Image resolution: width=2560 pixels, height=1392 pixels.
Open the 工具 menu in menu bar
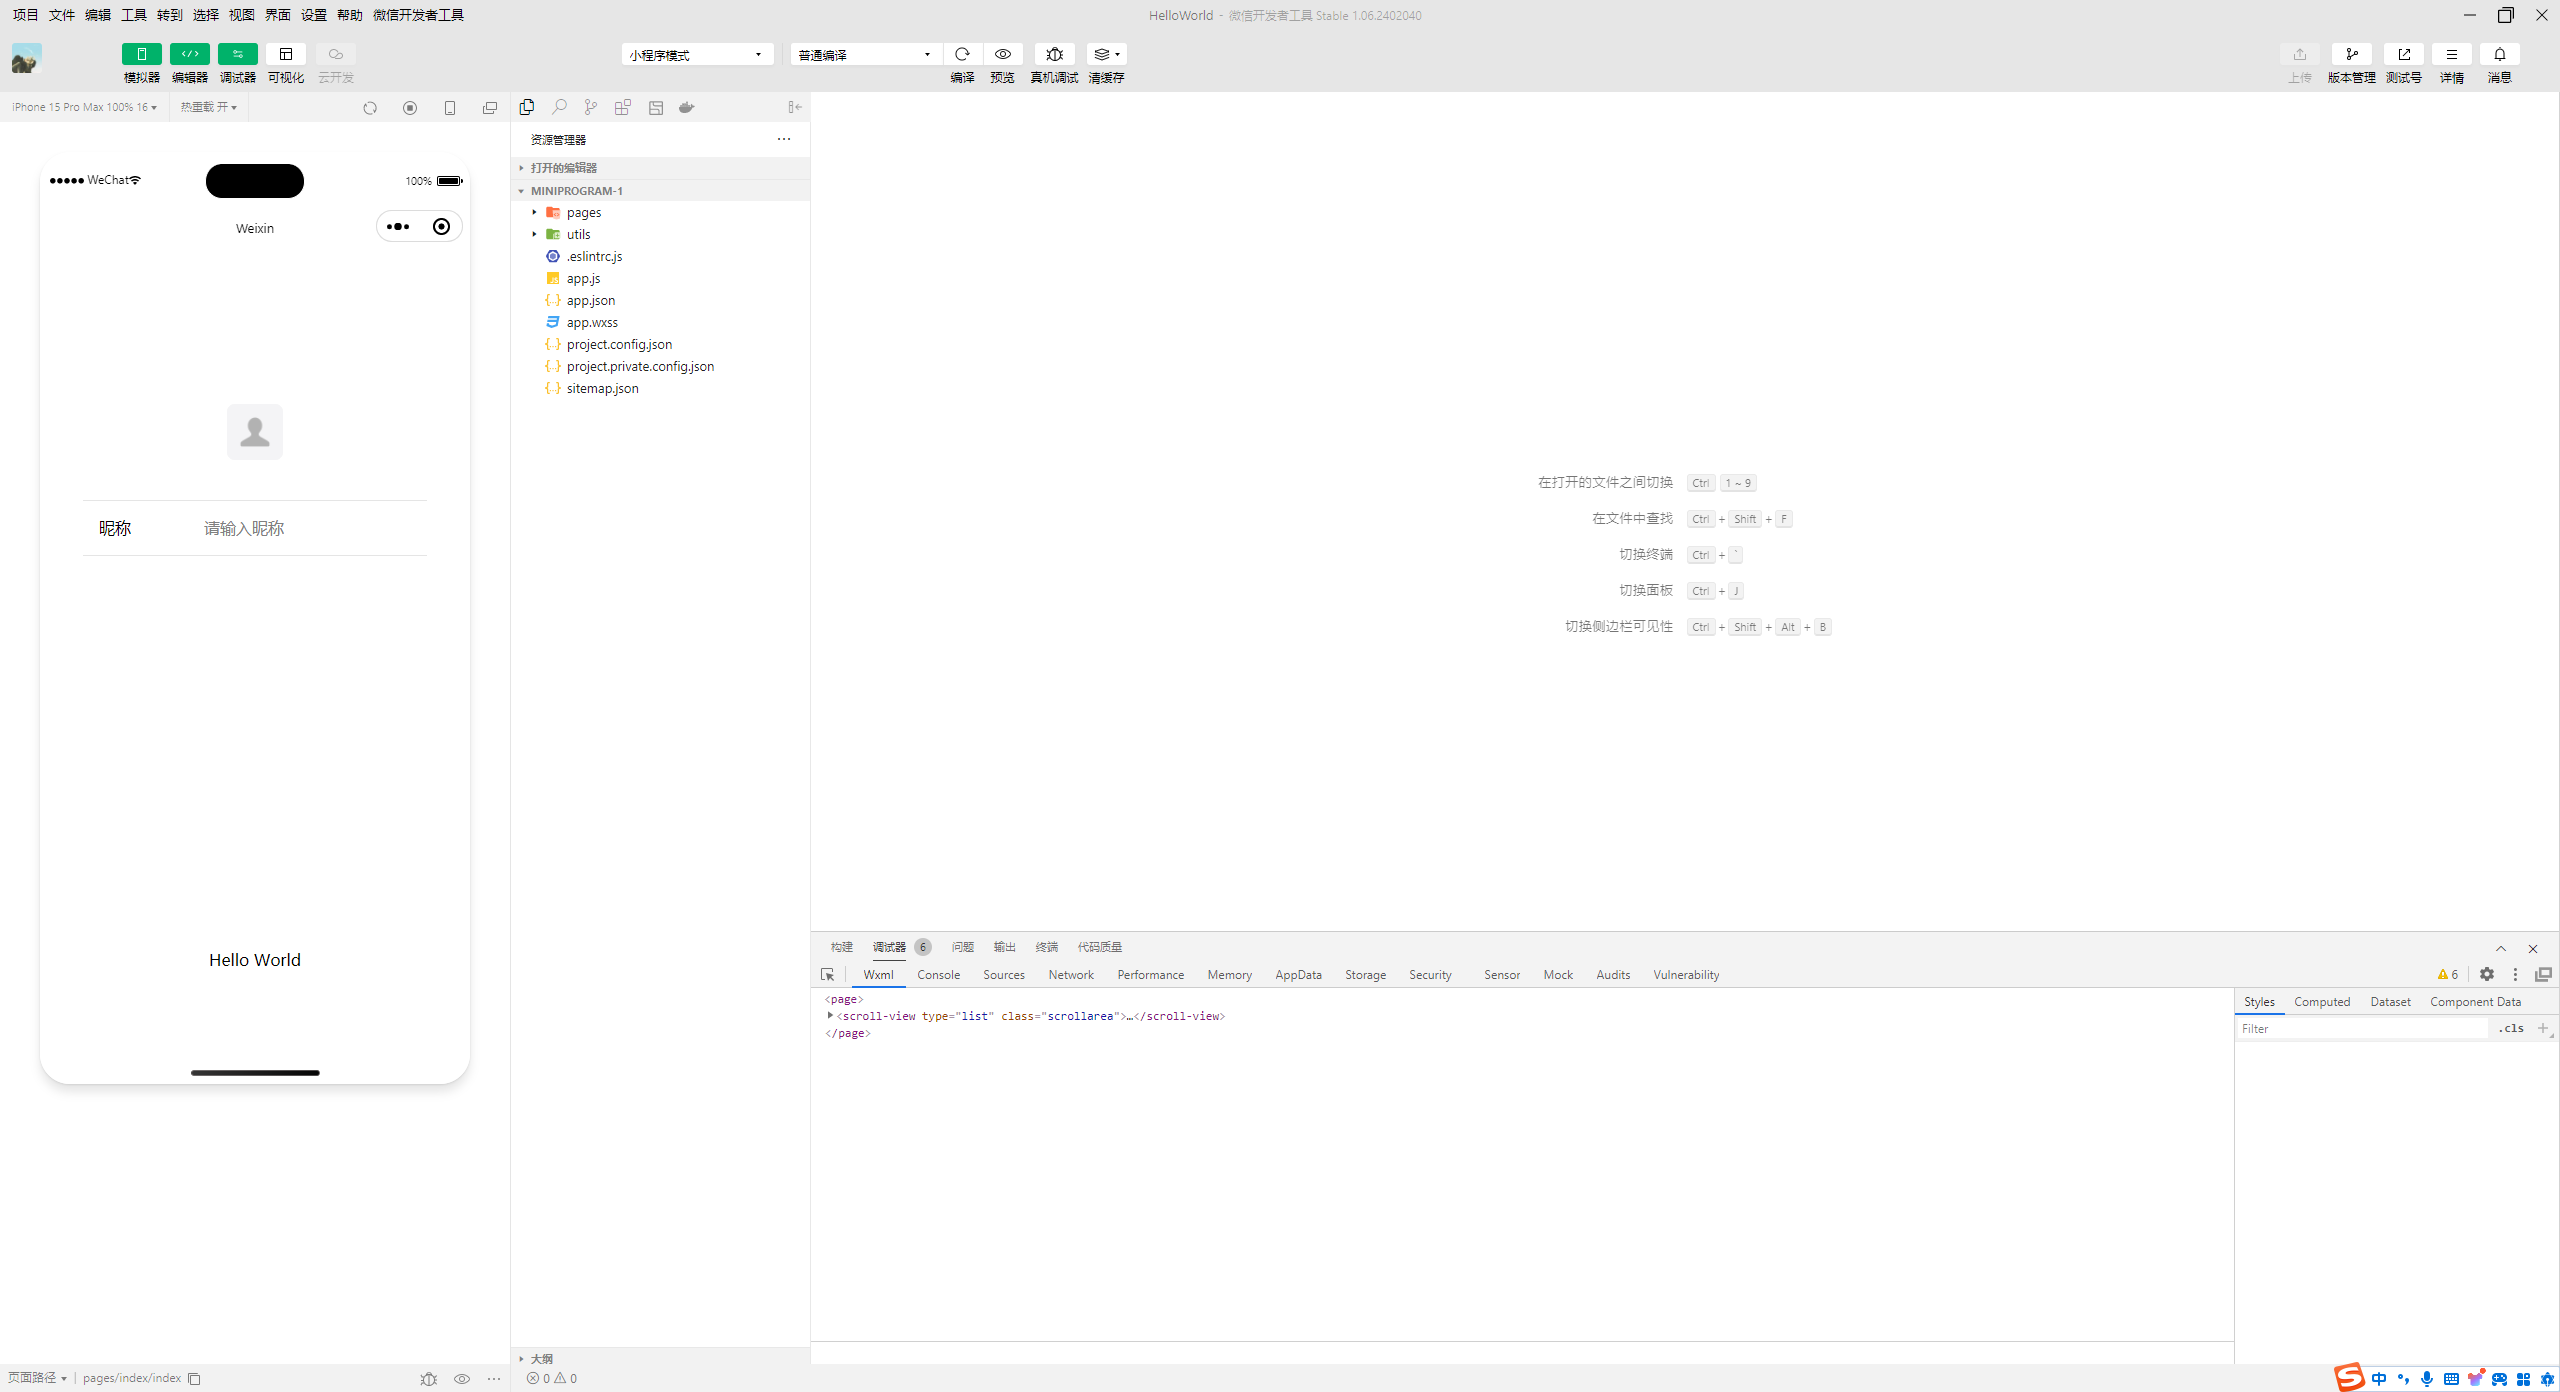(x=134, y=15)
